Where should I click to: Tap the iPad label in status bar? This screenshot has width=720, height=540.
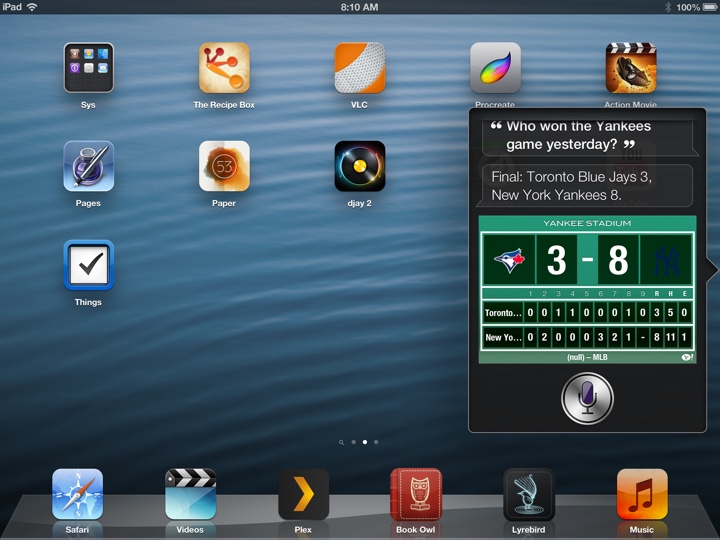click(x=12, y=7)
